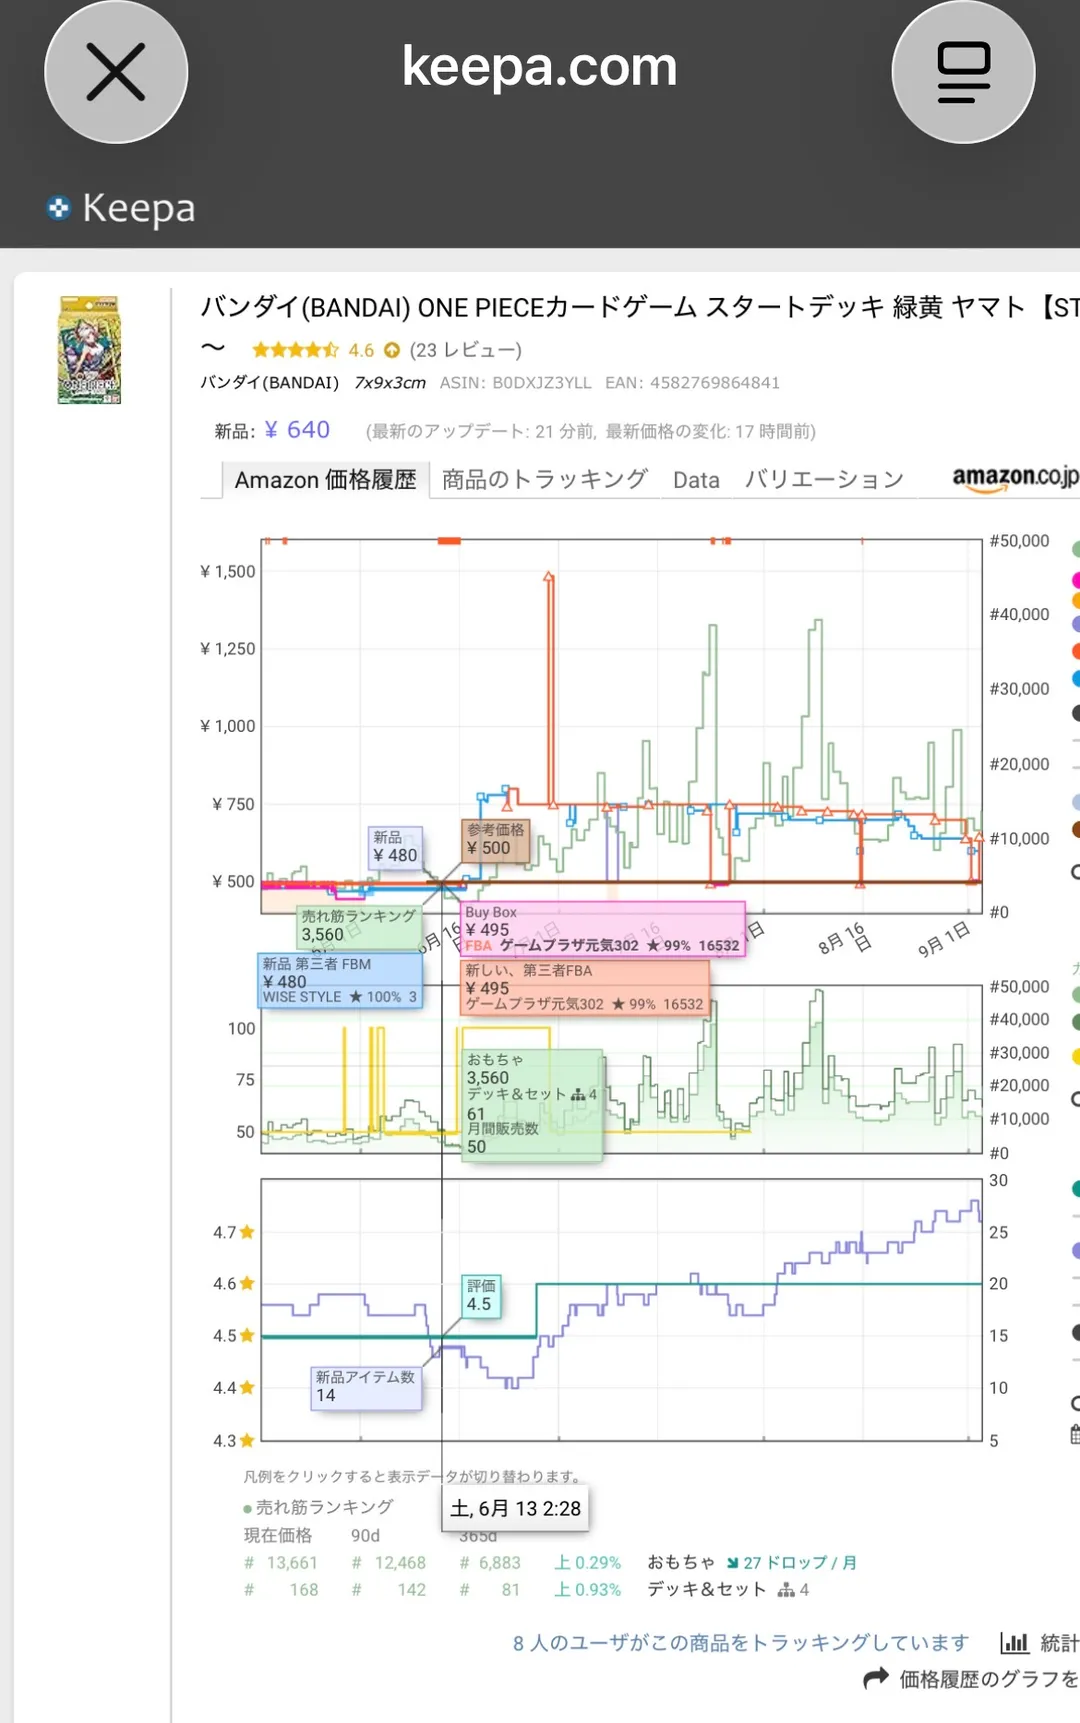1080x1723 pixels.
Task: Click the ASIN: B0DXJZ3YLL text
Action: tap(516, 383)
